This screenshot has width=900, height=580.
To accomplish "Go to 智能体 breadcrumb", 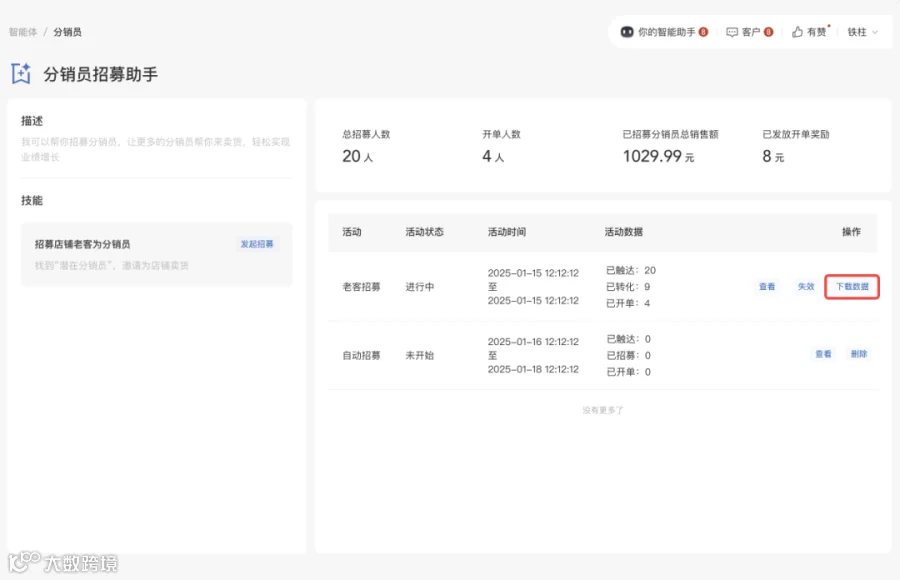I will [23, 32].
